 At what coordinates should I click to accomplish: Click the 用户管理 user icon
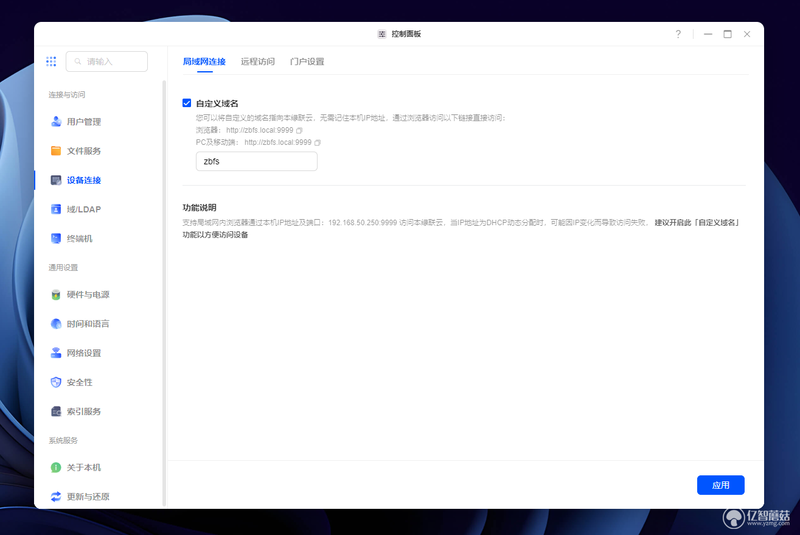(x=56, y=121)
